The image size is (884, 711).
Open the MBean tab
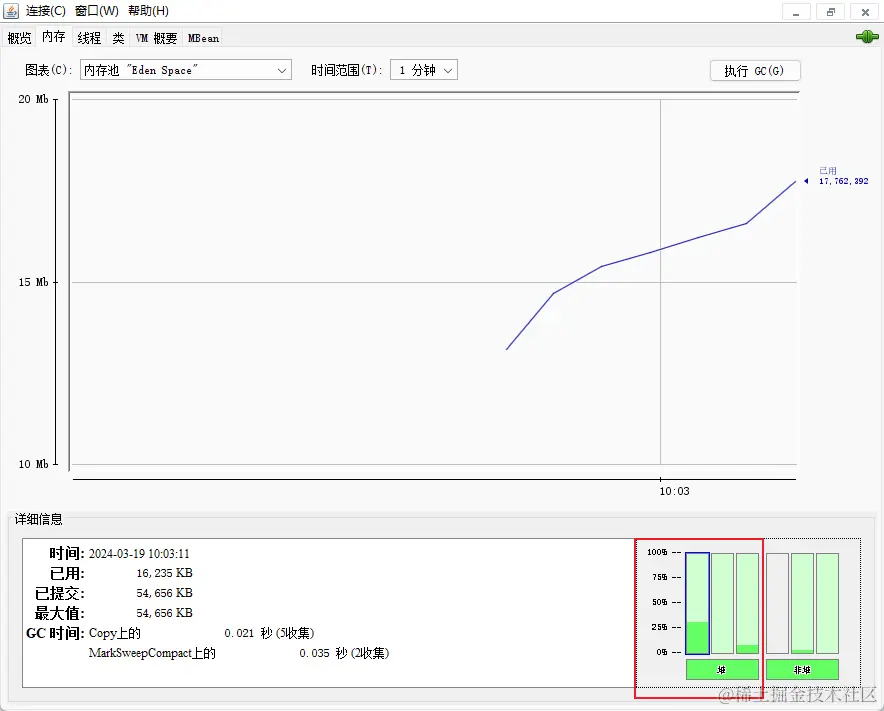[x=203, y=38]
